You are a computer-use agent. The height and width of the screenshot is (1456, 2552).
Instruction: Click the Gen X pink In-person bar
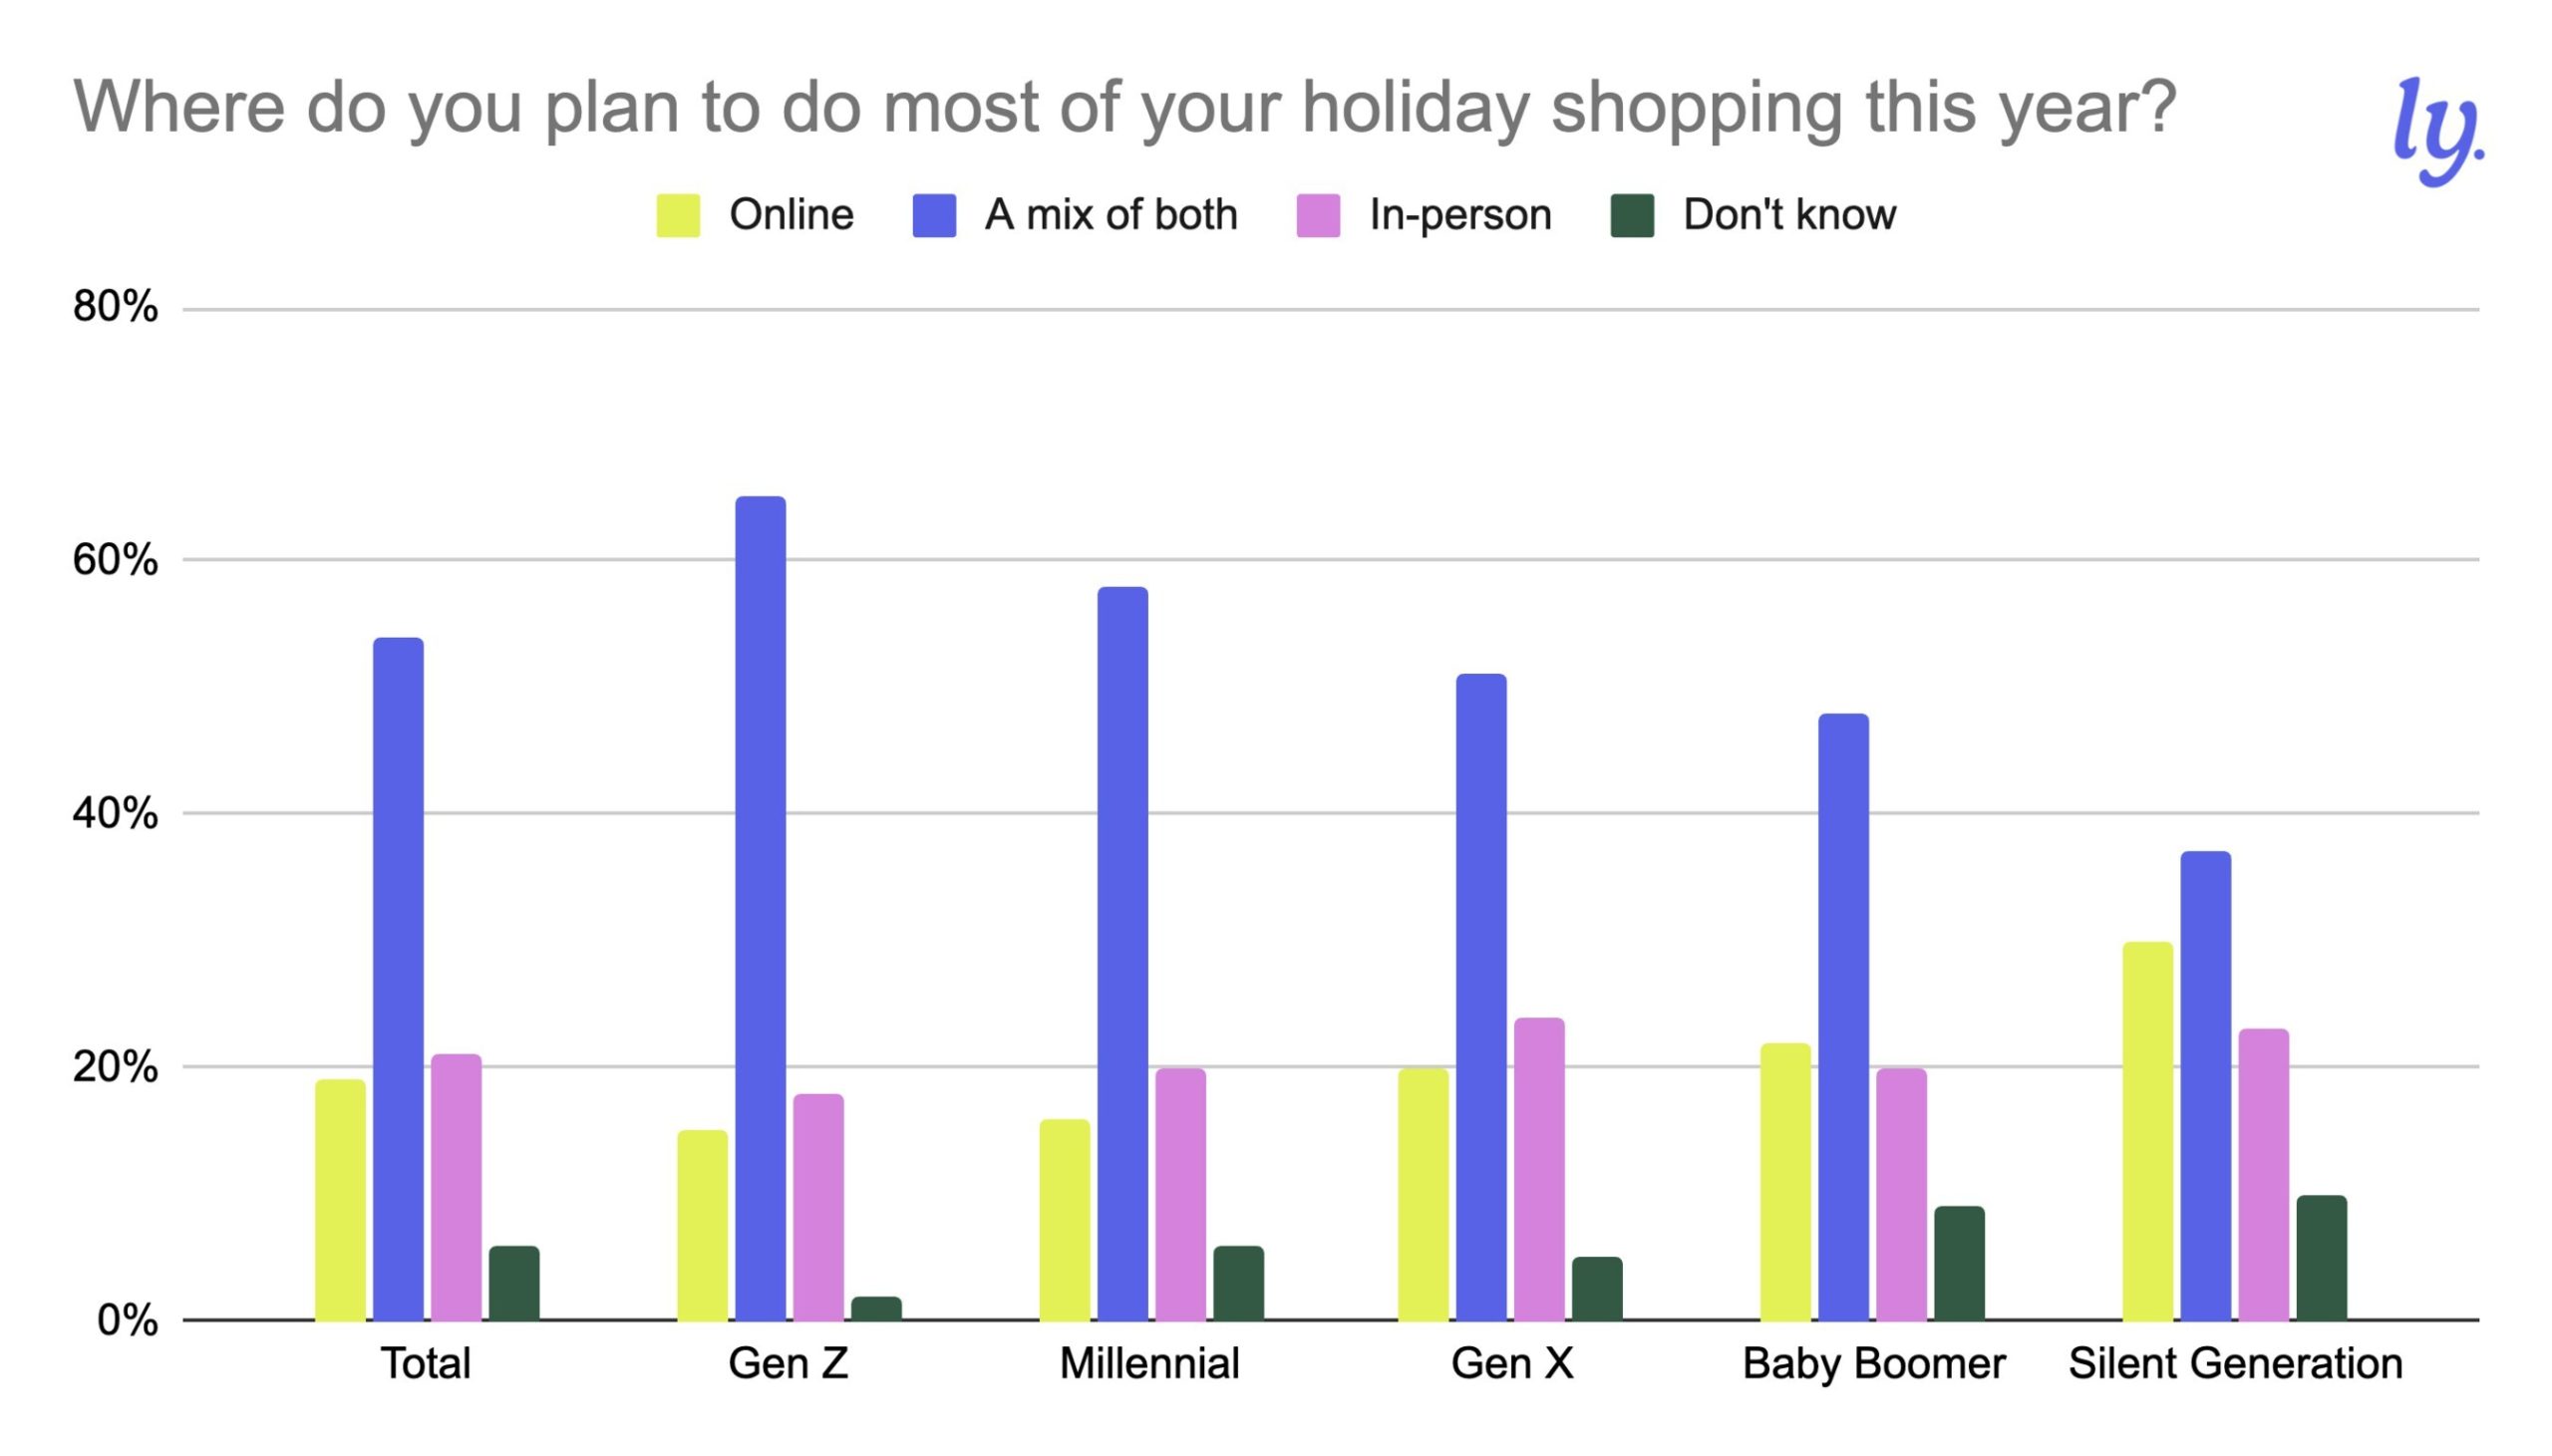[1539, 1169]
